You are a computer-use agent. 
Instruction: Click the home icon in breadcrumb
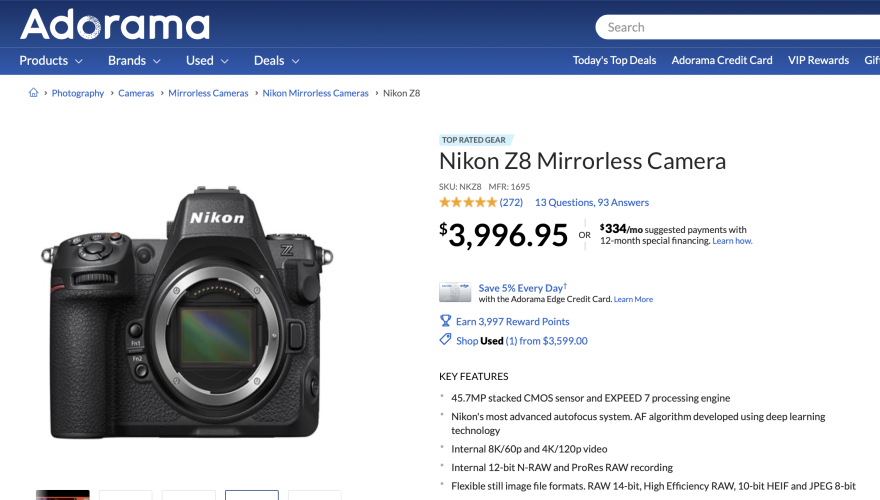pos(34,93)
